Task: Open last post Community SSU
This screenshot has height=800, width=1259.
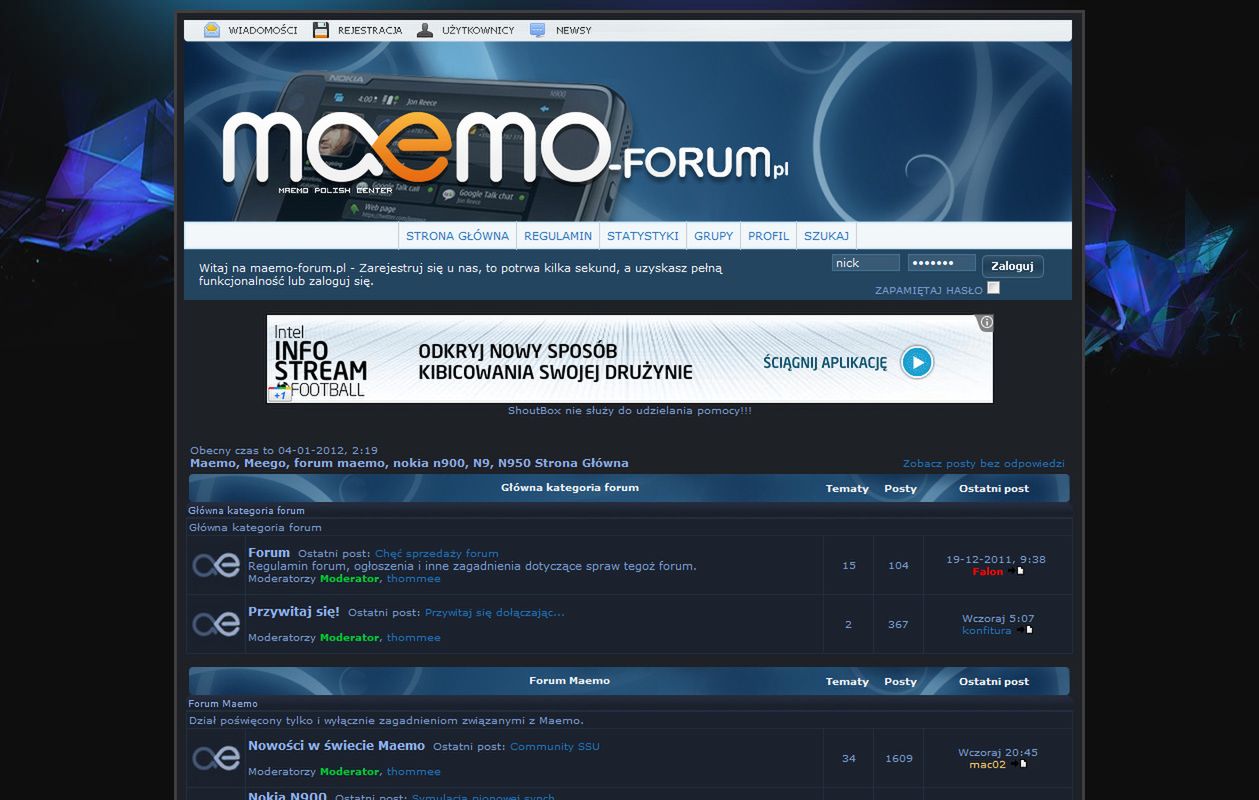Action: tap(555, 746)
